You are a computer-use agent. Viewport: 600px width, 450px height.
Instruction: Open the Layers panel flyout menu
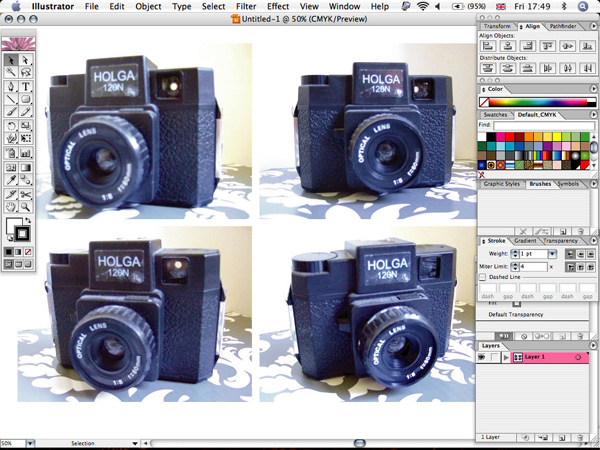tap(594, 346)
